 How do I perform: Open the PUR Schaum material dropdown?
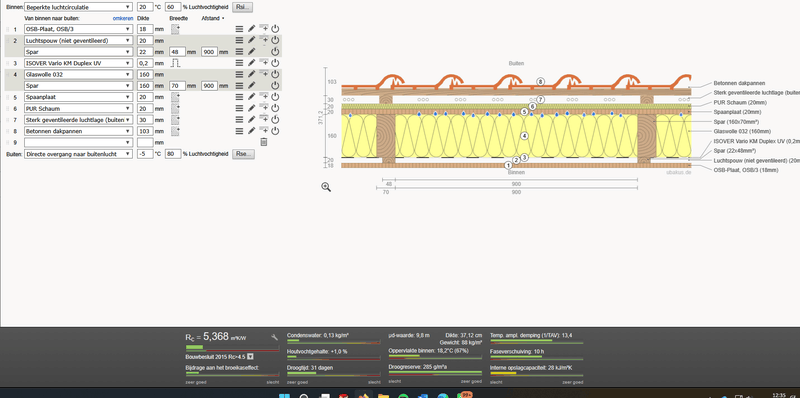(78, 108)
